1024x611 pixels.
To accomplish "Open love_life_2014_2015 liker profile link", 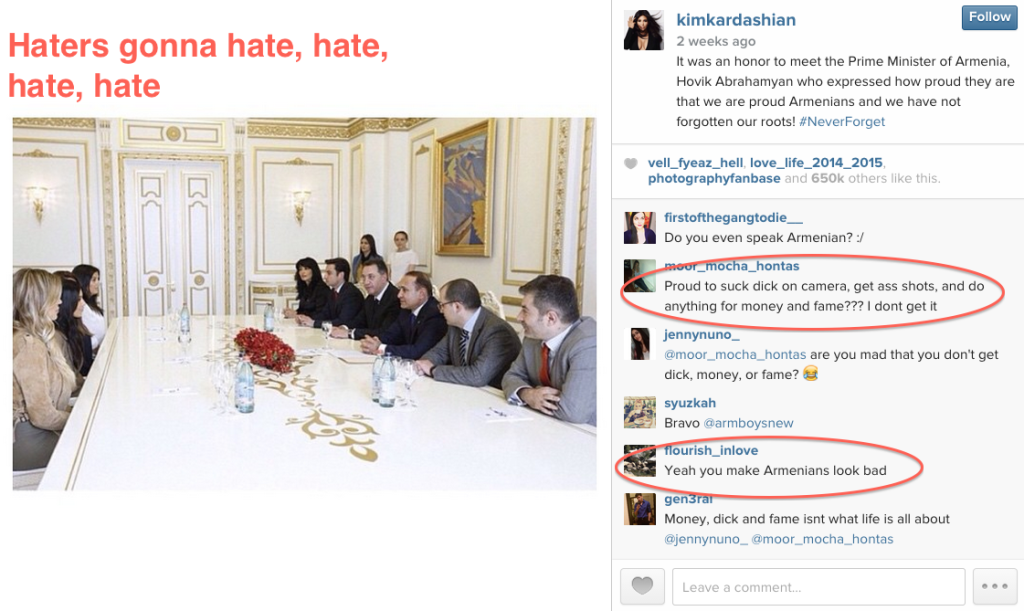I will point(816,163).
